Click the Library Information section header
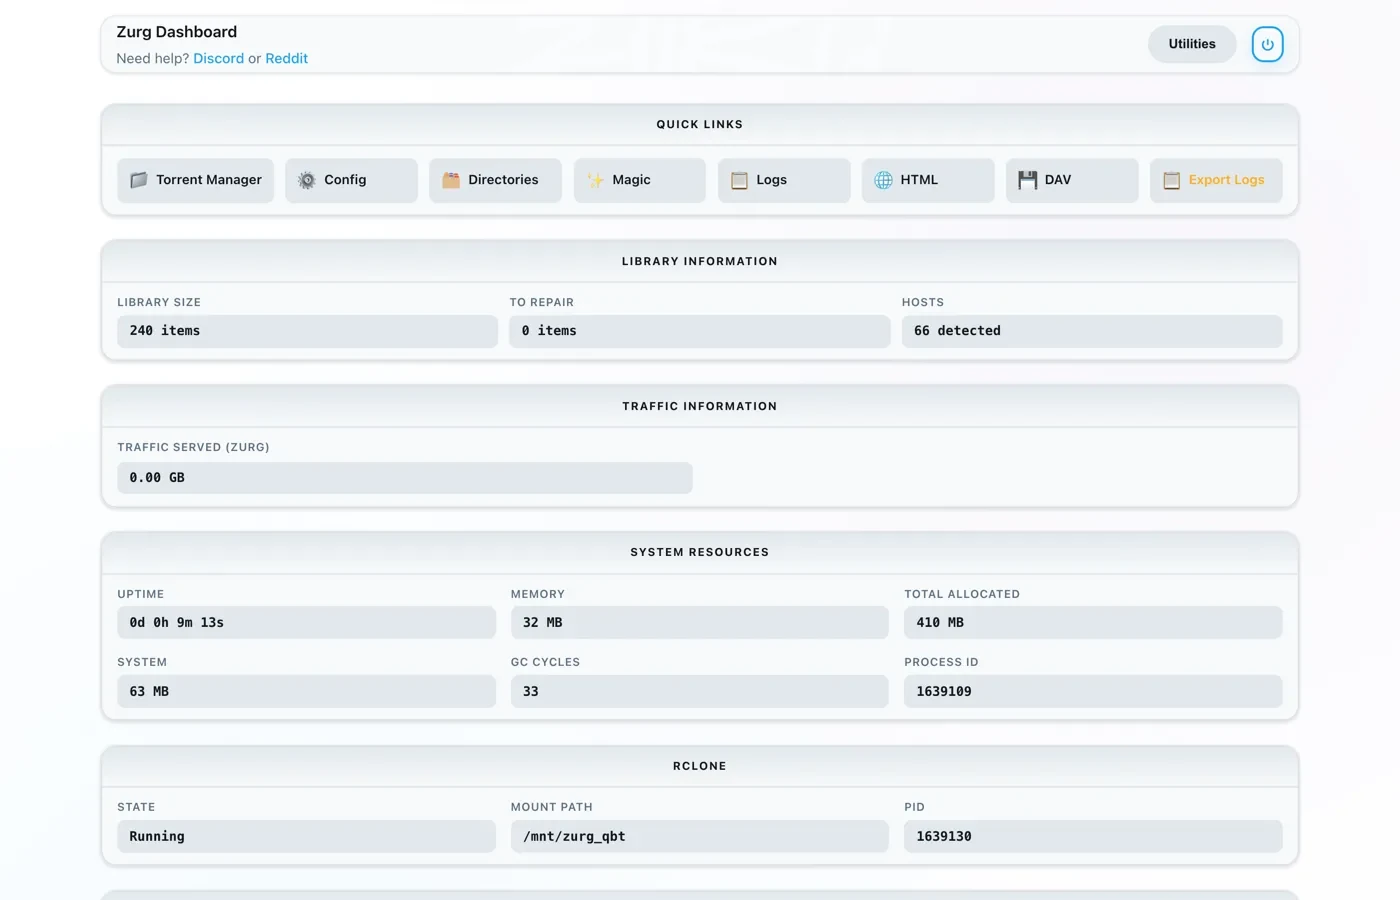Image resolution: width=1400 pixels, height=900 pixels. pyautogui.click(x=700, y=262)
